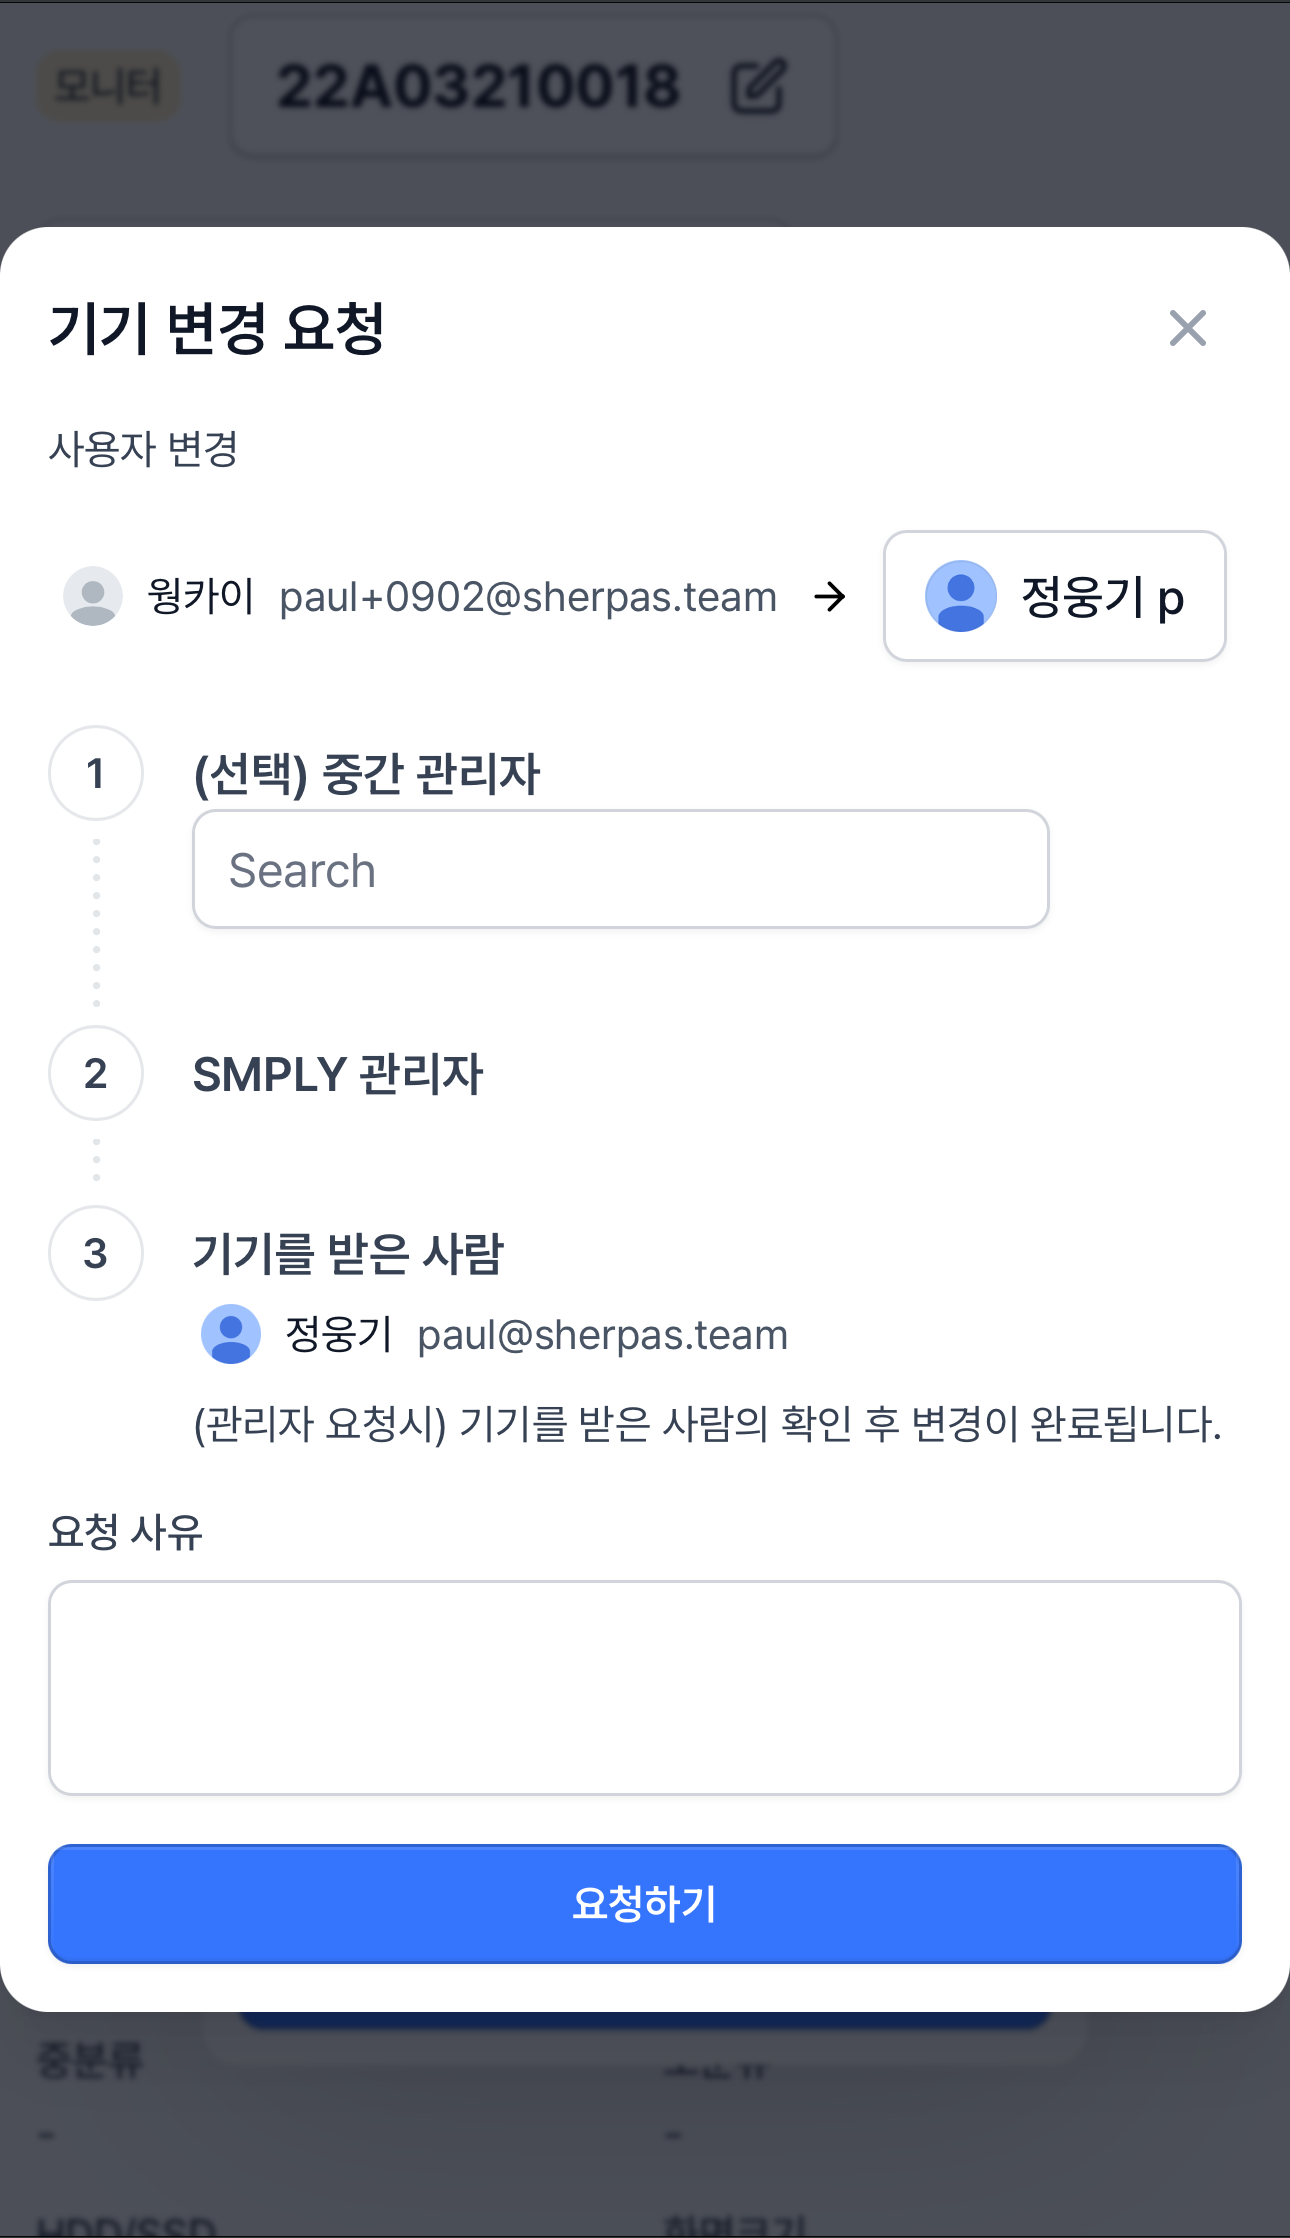Click the paul@sherpas.team recipient email
Screen dimensions: 1290x2238
point(603,1335)
